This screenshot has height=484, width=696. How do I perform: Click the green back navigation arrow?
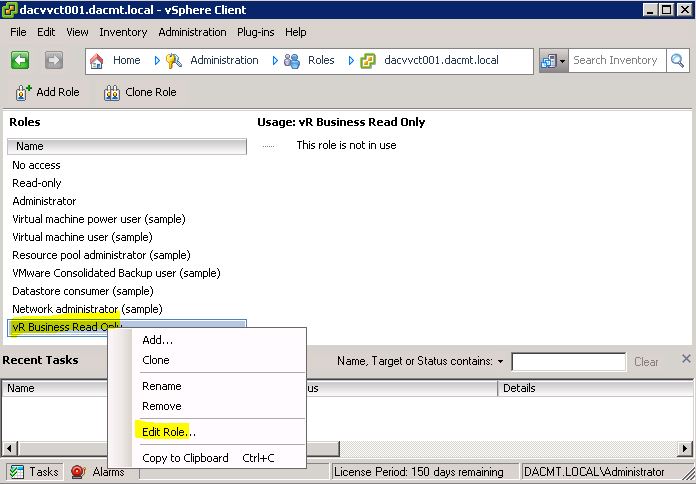tap(20, 60)
